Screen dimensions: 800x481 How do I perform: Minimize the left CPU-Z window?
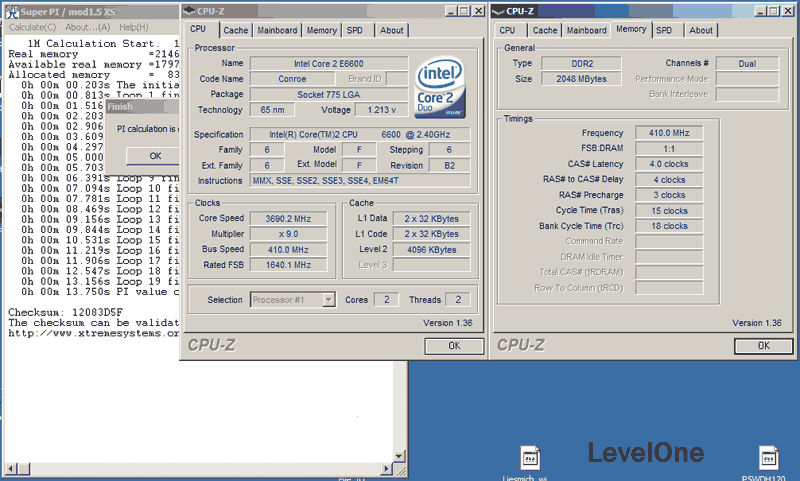coord(451,11)
